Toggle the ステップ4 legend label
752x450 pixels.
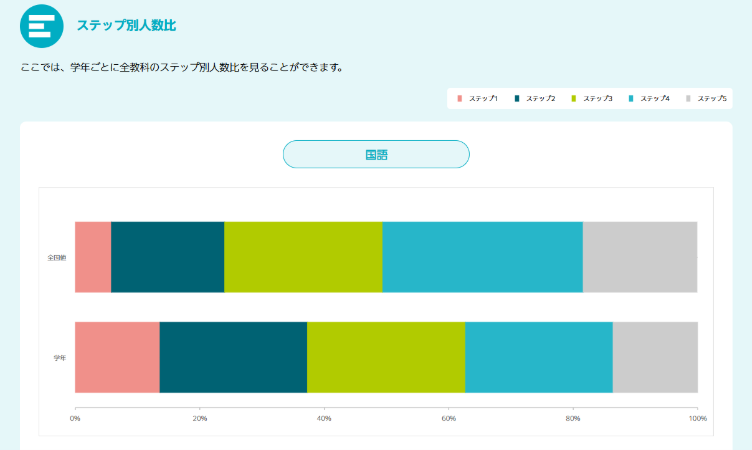(x=655, y=98)
